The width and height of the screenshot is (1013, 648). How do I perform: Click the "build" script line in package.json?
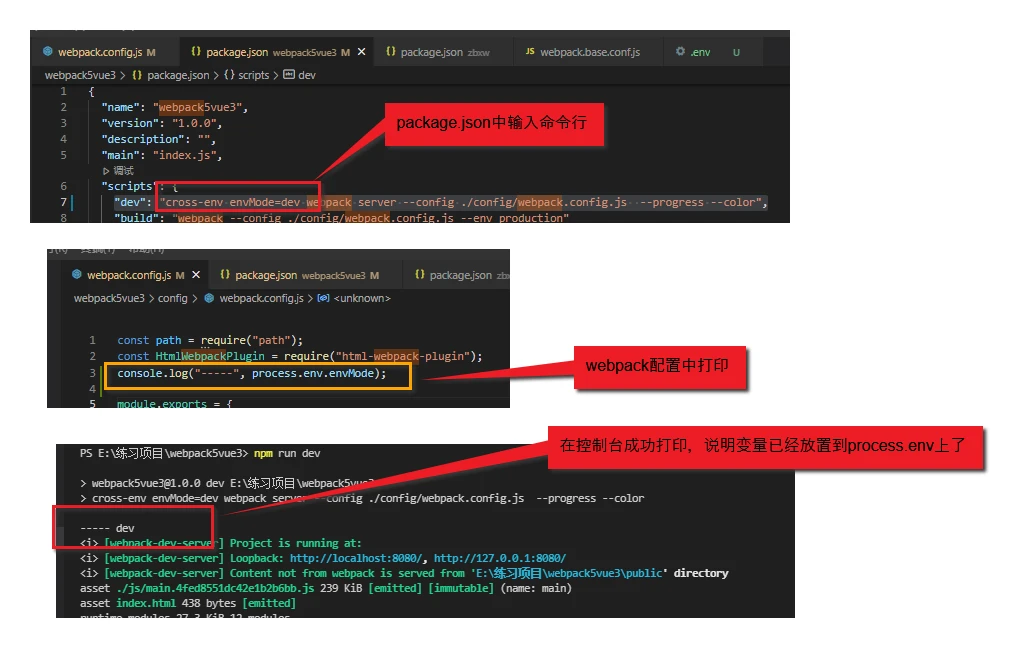[x=341, y=218]
